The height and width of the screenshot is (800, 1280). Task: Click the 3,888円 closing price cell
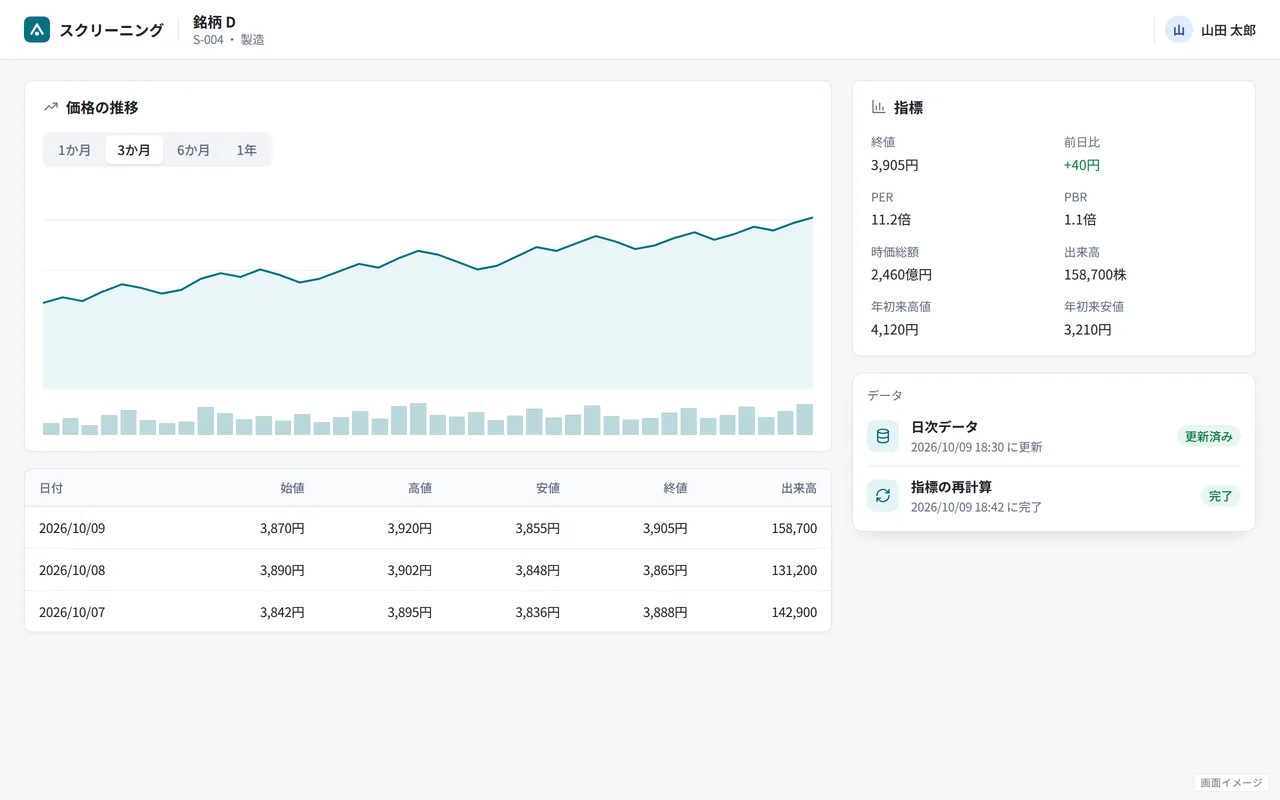[666, 612]
